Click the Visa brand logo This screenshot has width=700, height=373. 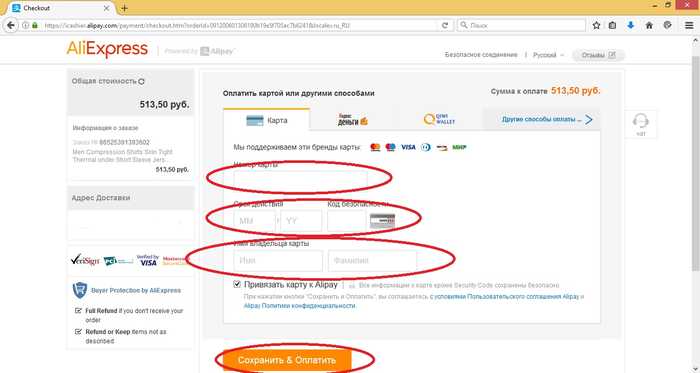click(408, 147)
